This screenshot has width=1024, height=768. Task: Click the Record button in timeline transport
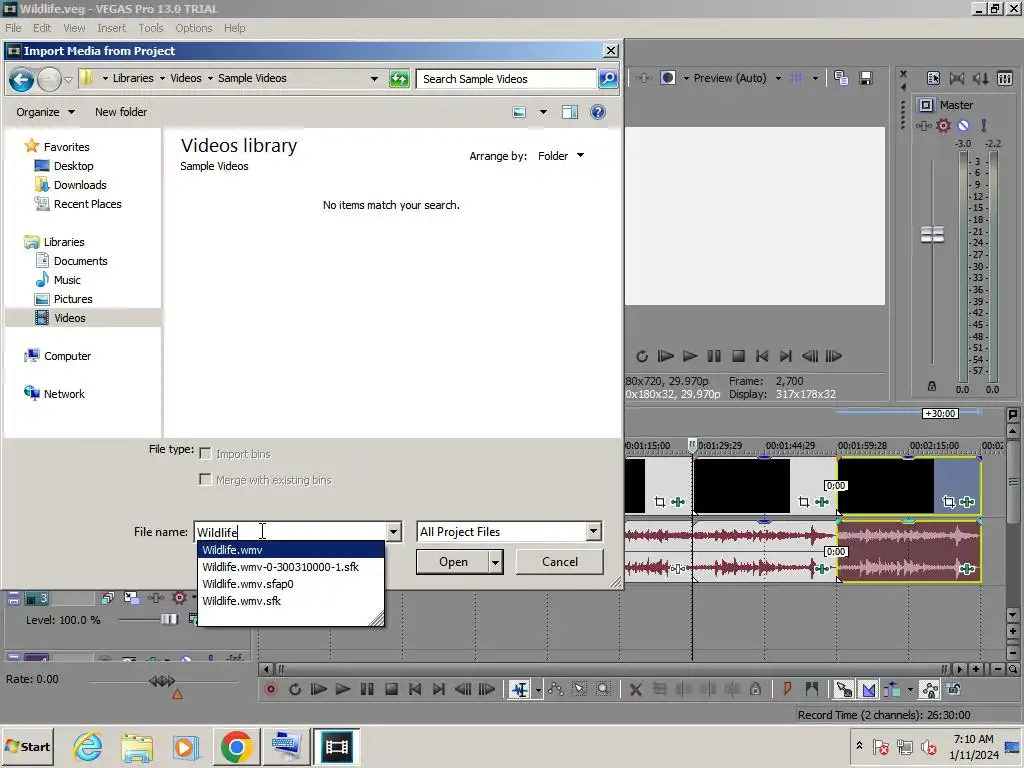[270, 689]
